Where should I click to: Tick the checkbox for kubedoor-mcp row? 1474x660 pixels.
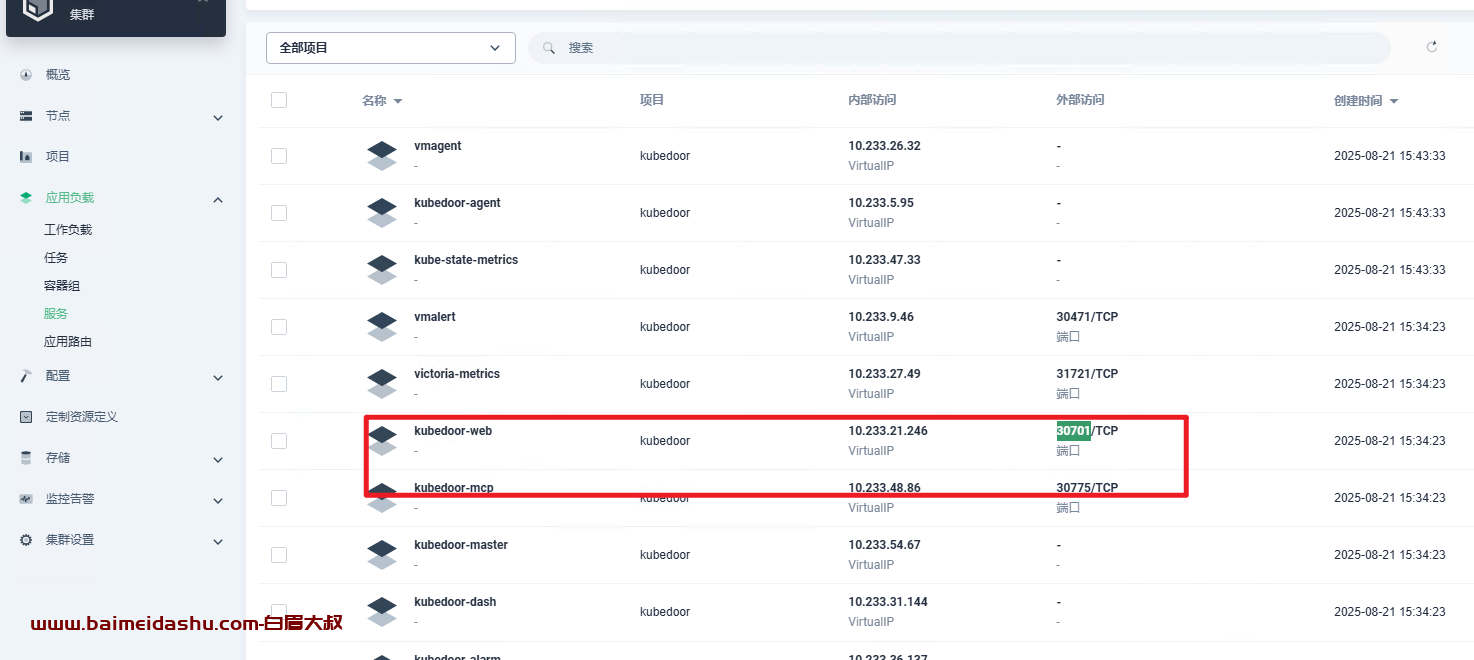click(279, 498)
